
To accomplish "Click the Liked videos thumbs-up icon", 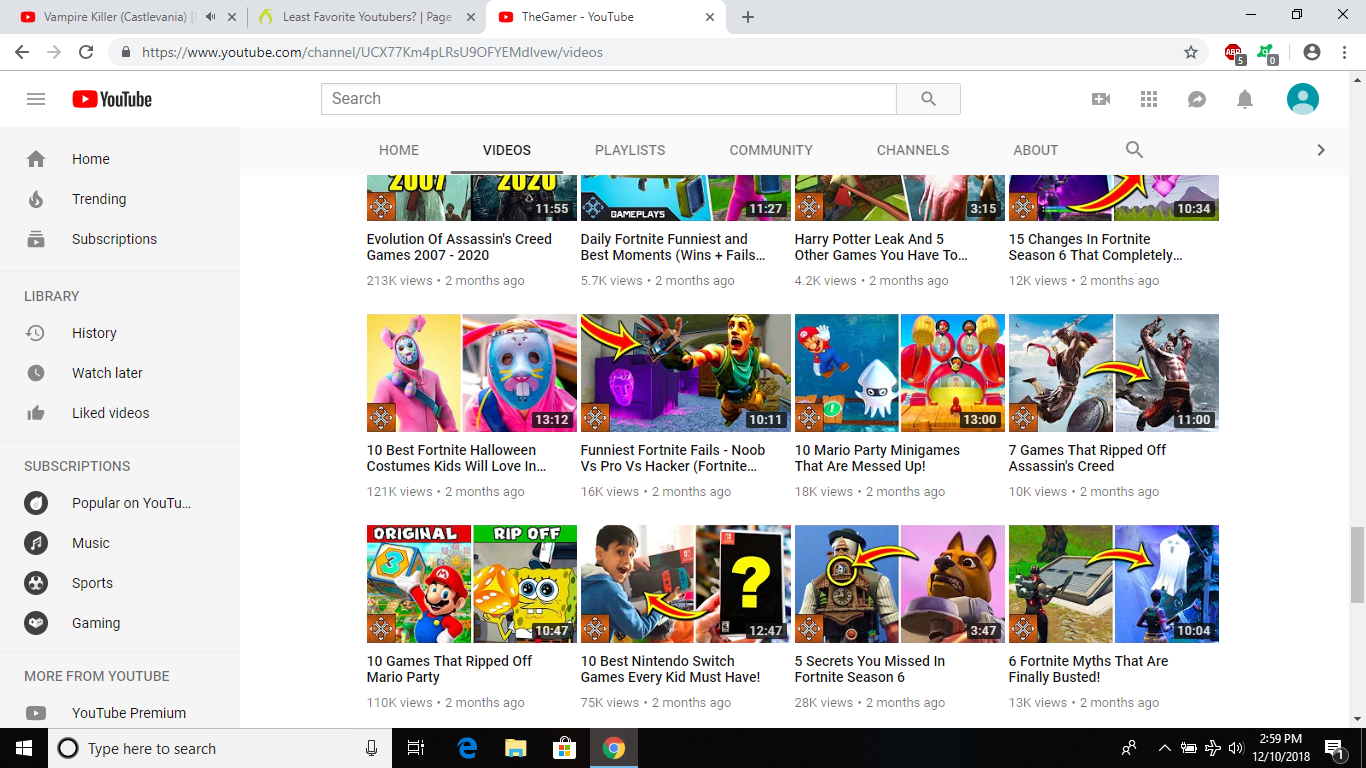I will pos(36,413).
